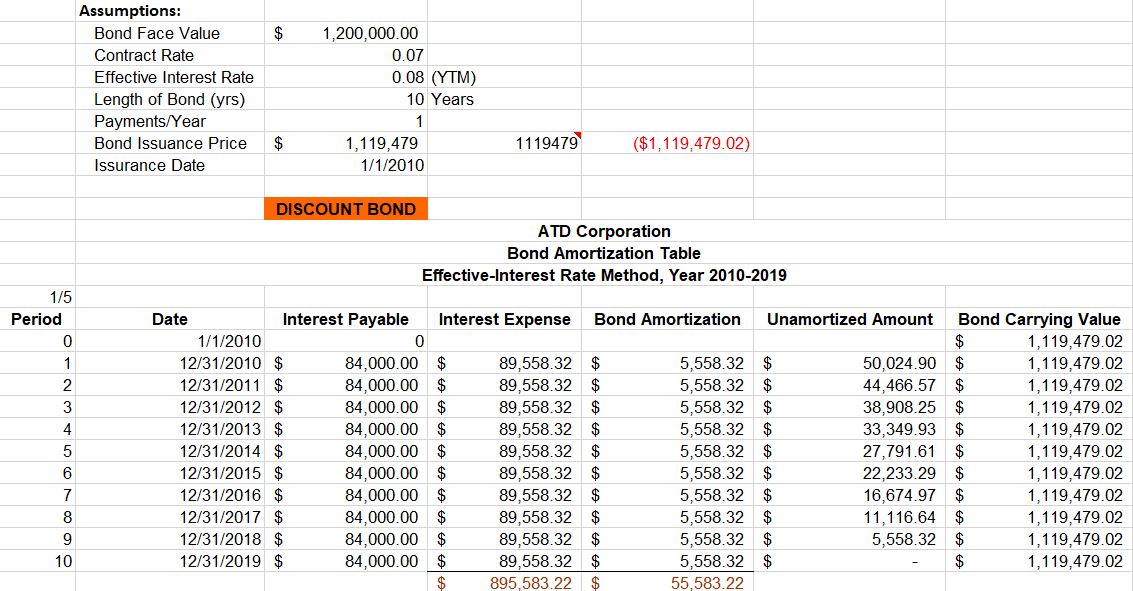
Task: Click the 12/31/2015 date cell
Action: (x=220, y=473)
